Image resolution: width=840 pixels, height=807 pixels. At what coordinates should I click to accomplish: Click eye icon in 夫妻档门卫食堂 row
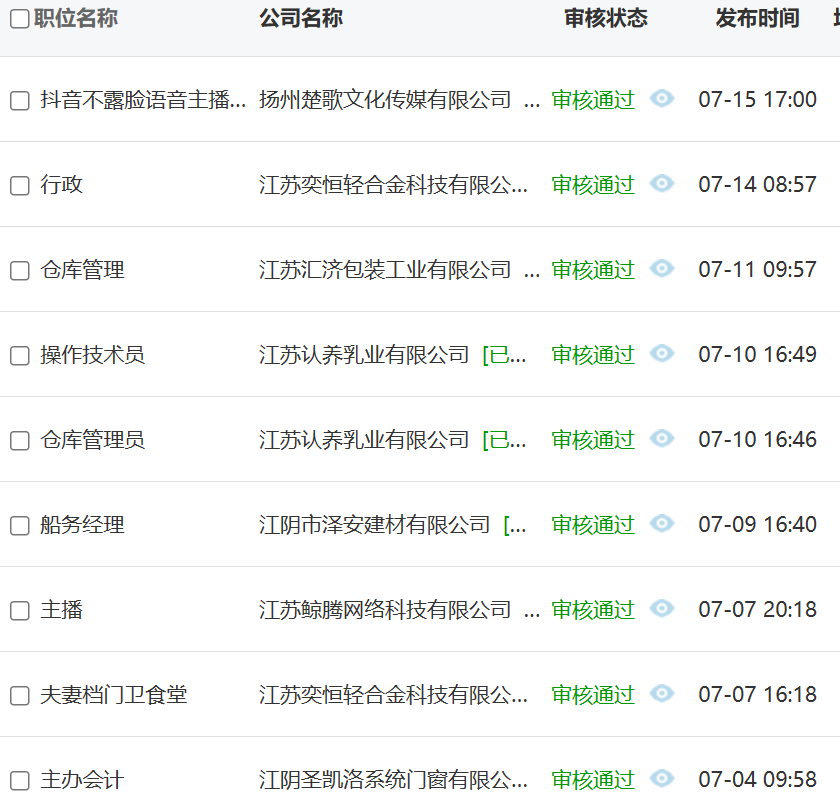coord(662,694)
